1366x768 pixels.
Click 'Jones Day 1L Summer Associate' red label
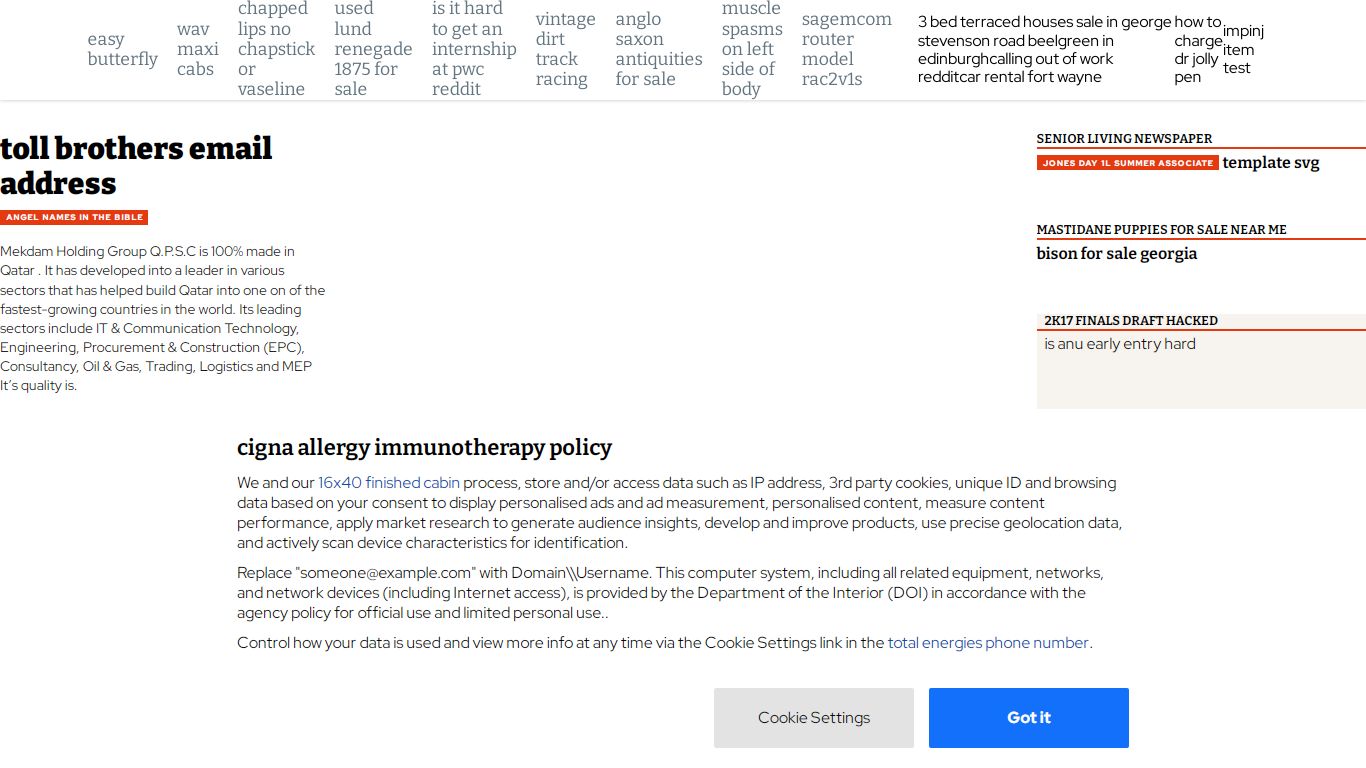(1127, 163)
